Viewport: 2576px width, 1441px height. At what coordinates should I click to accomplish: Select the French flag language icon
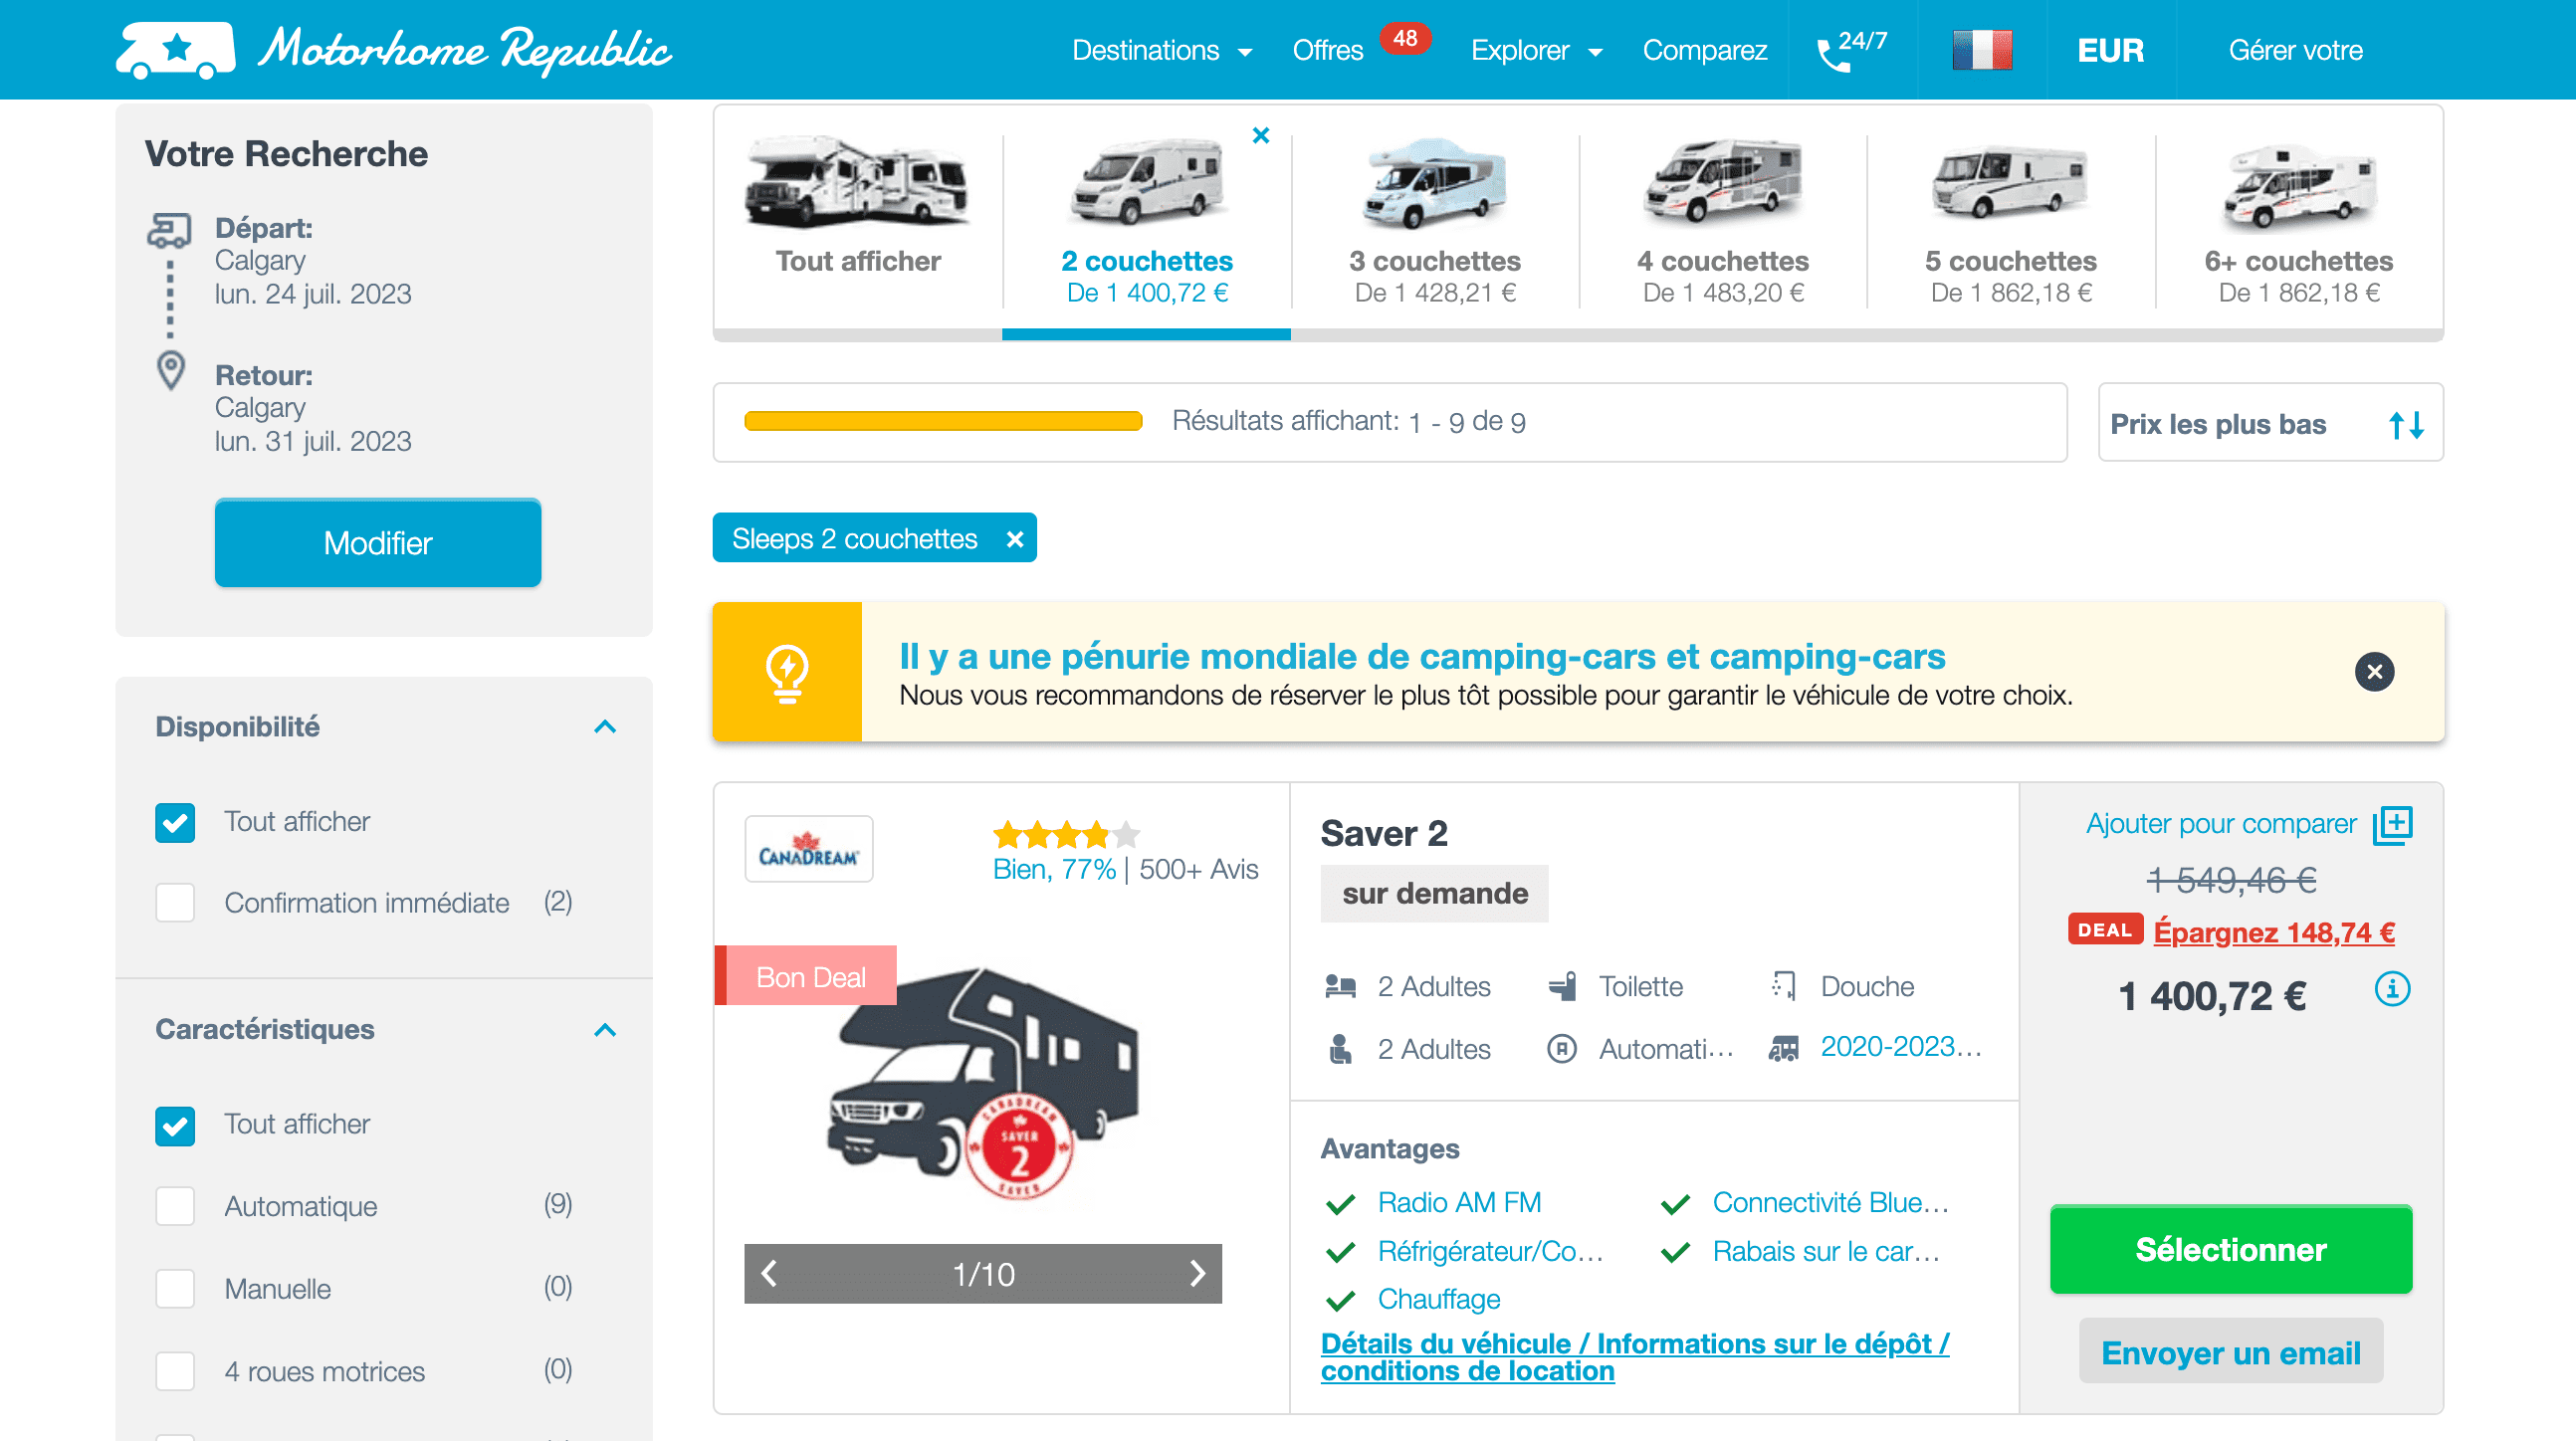tap(1982, 50)
